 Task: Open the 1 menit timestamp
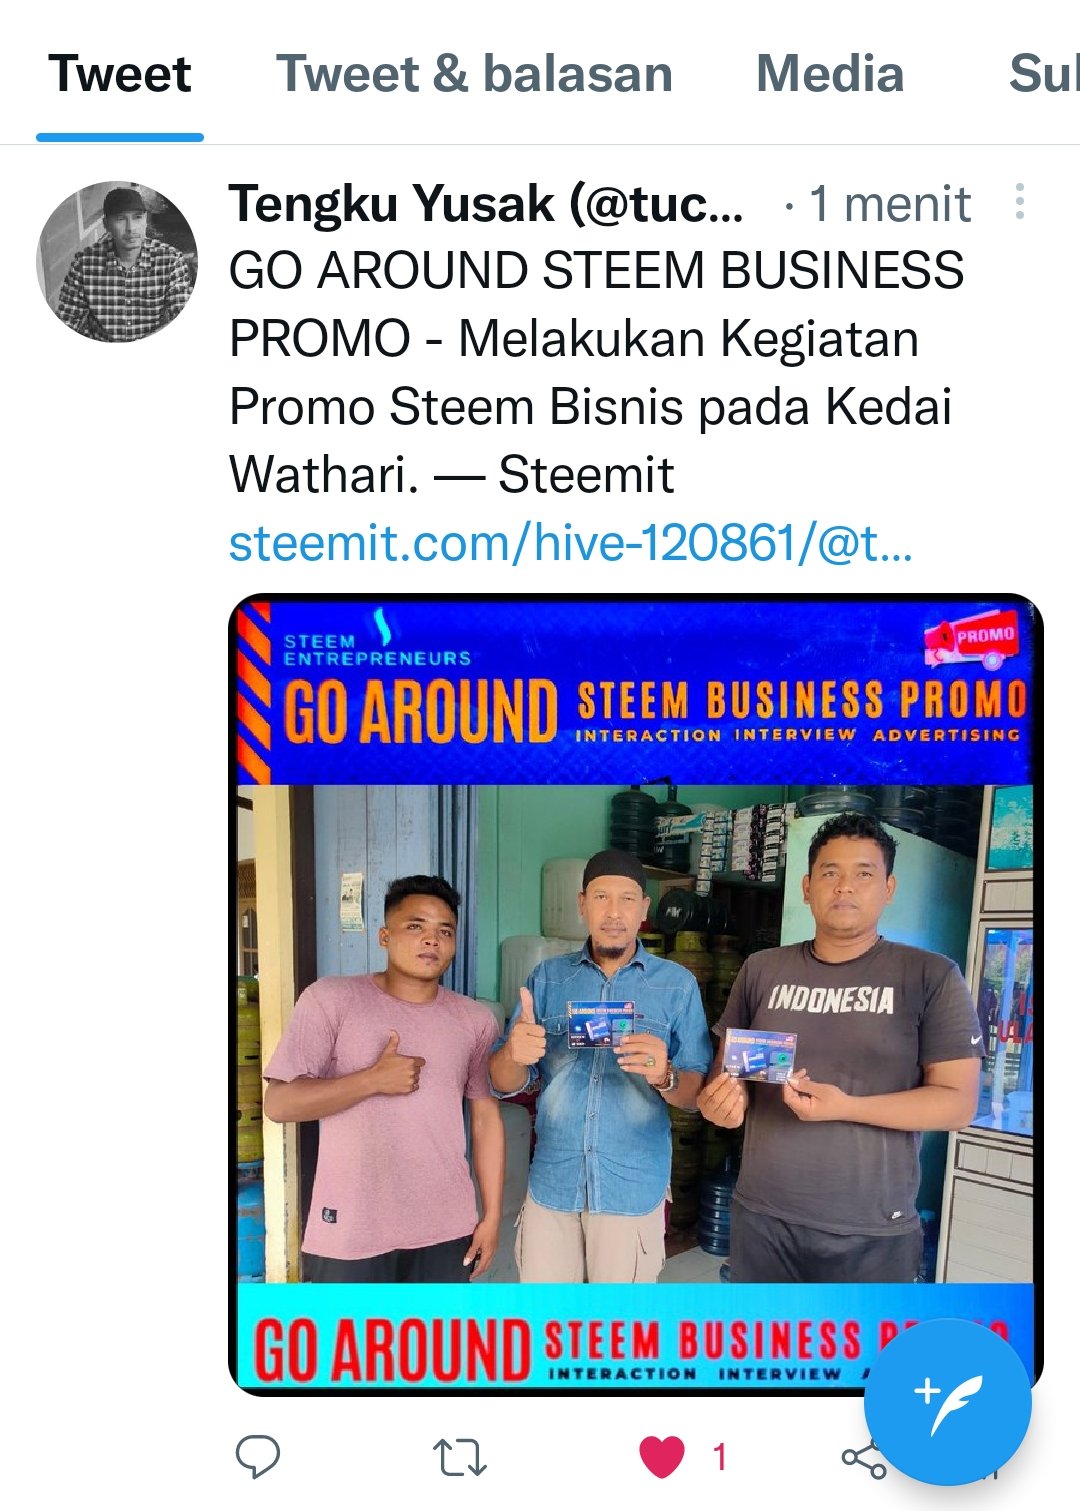click(890, 204)
